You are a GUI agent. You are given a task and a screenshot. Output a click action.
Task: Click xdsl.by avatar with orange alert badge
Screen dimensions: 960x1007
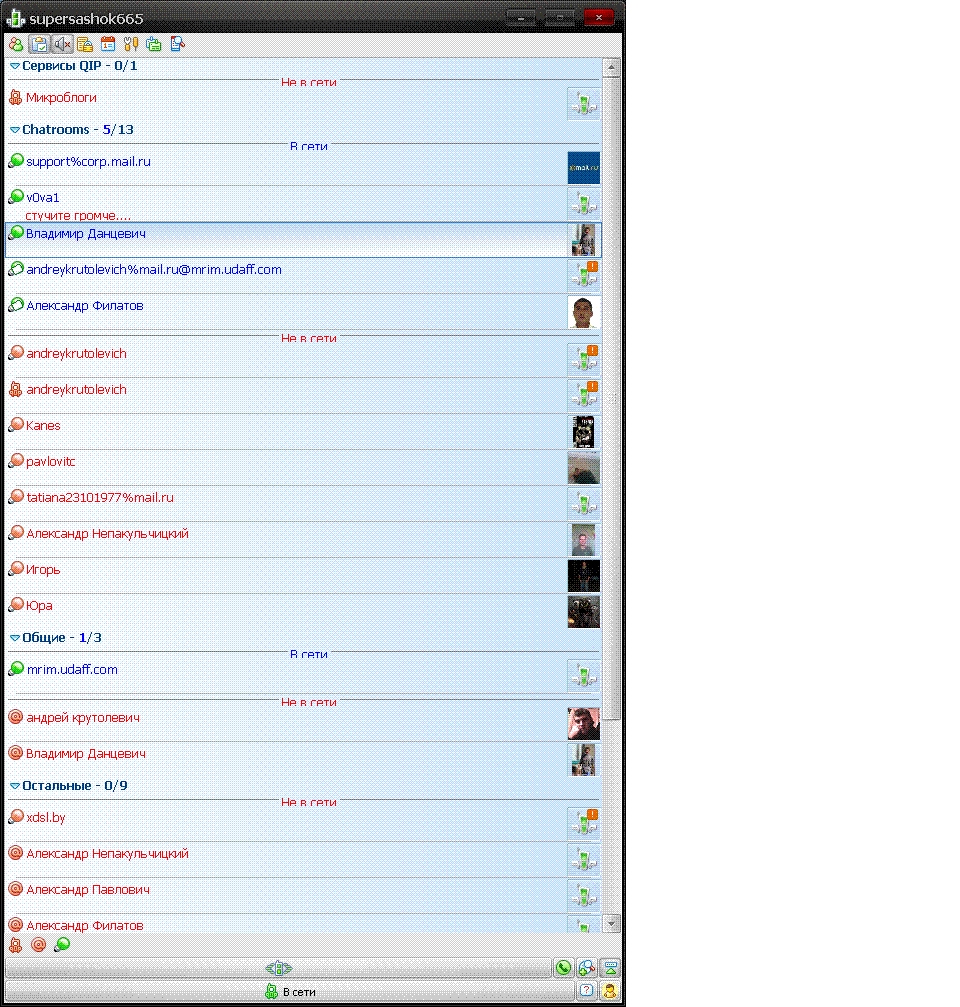click(x=584, y=824)
